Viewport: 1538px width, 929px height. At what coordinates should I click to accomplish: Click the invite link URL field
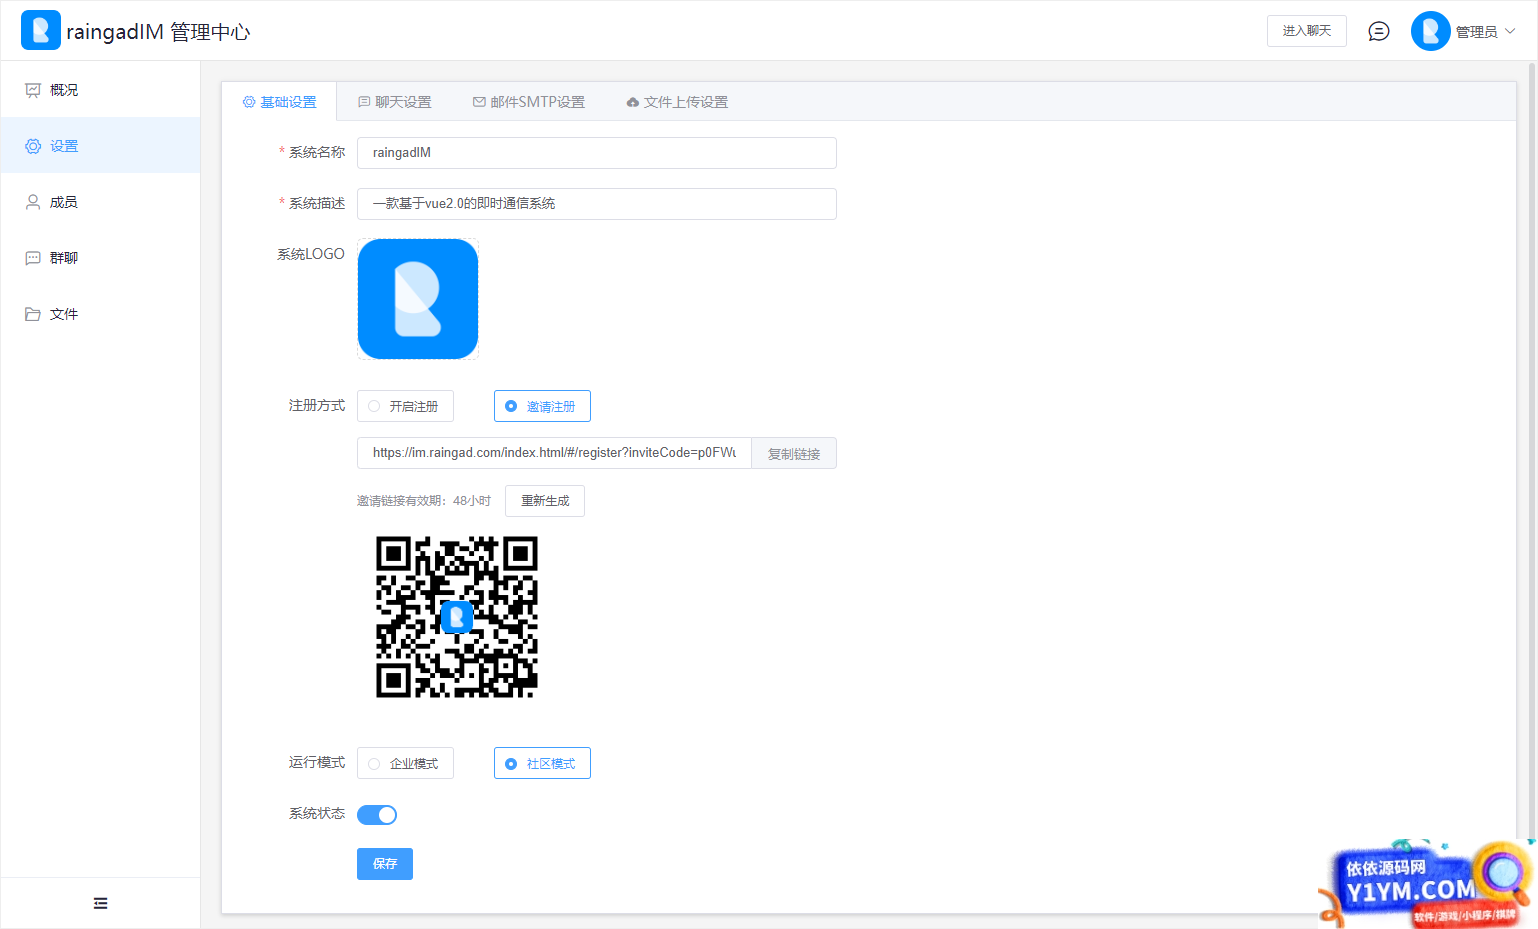[x=554, y=453]
